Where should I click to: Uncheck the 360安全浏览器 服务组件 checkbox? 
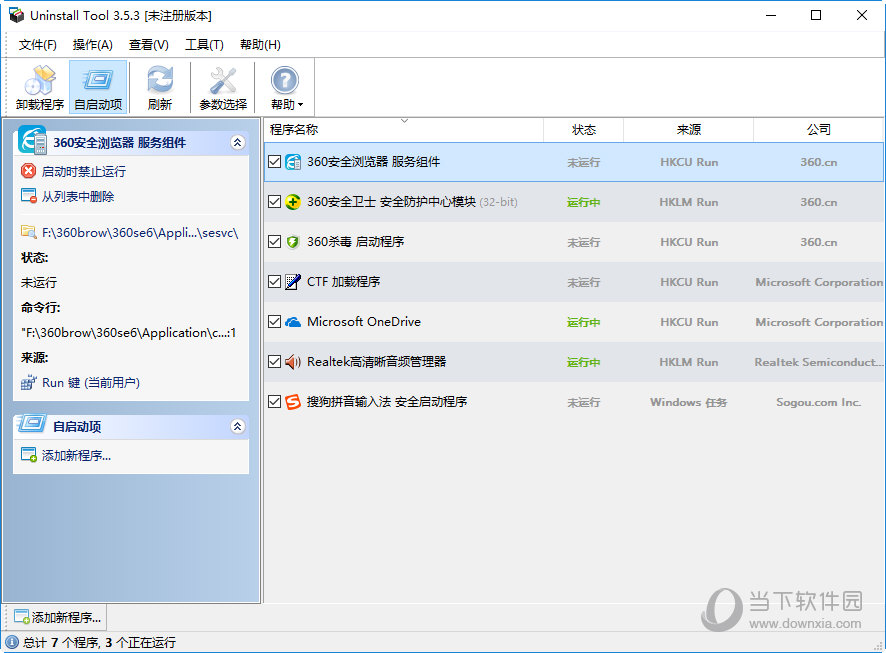tap(275, 162)
